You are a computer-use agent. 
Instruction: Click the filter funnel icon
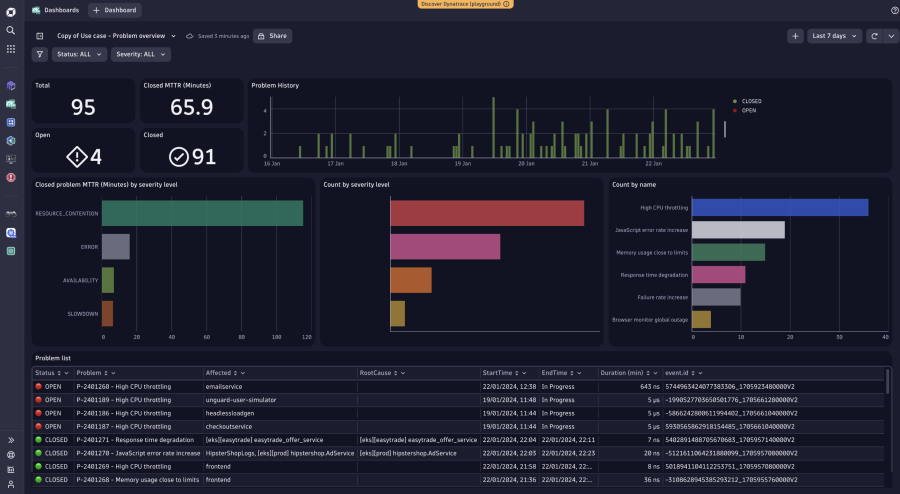40,55
